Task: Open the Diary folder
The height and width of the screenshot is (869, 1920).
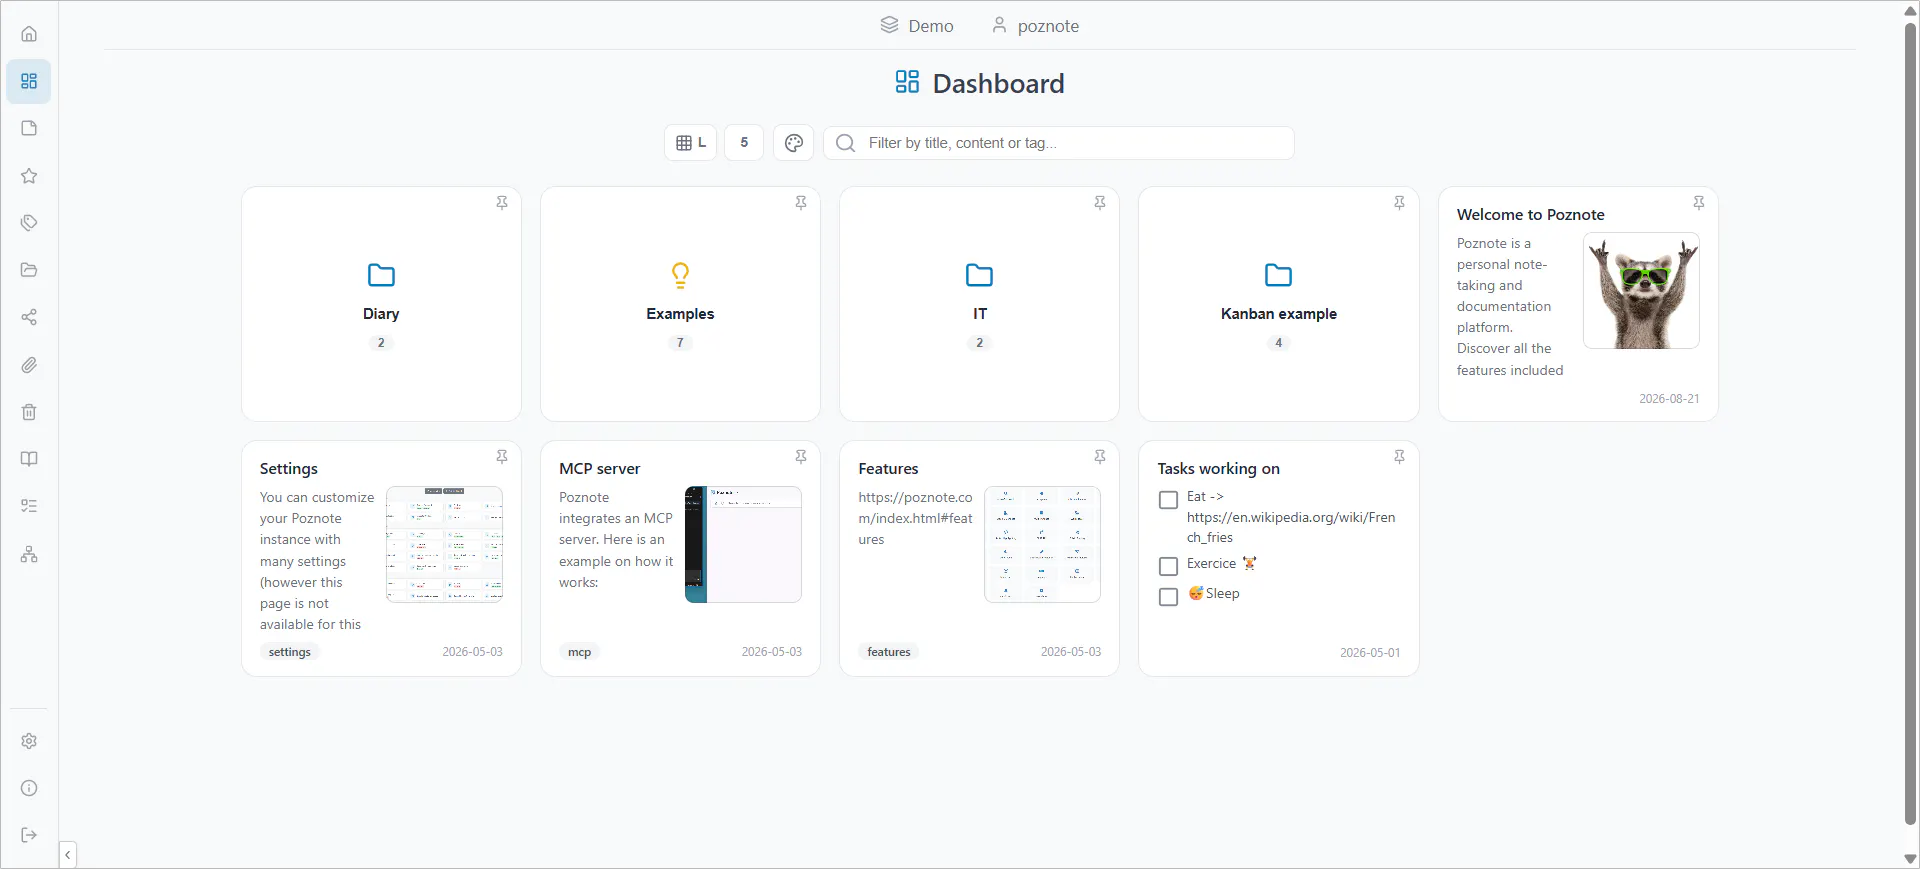Action: pyautogui.click(x=381, y=304)
